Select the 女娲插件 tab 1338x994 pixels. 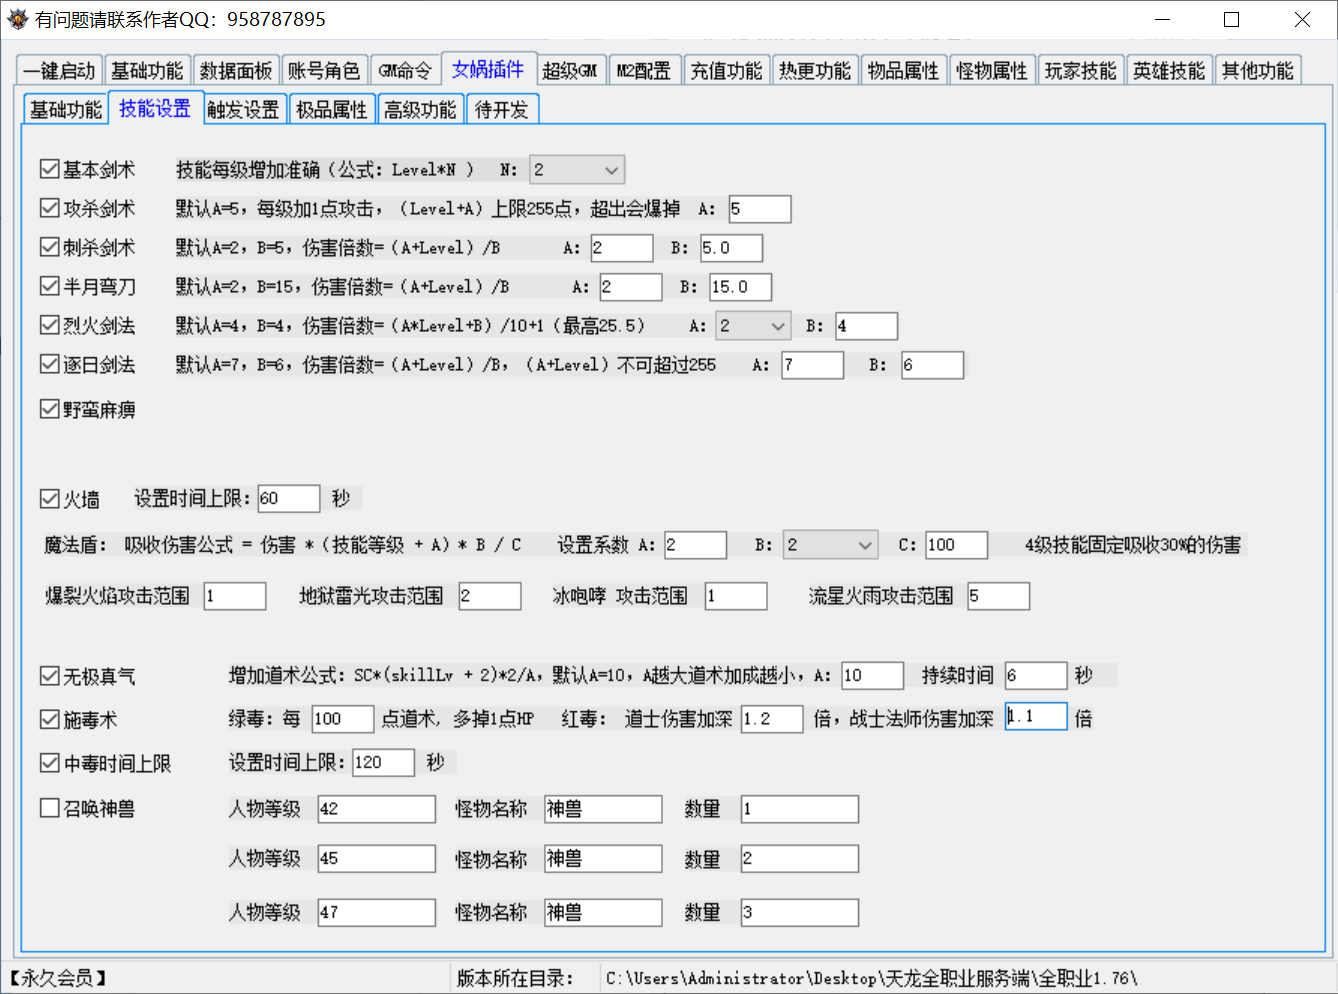(488, 68)
